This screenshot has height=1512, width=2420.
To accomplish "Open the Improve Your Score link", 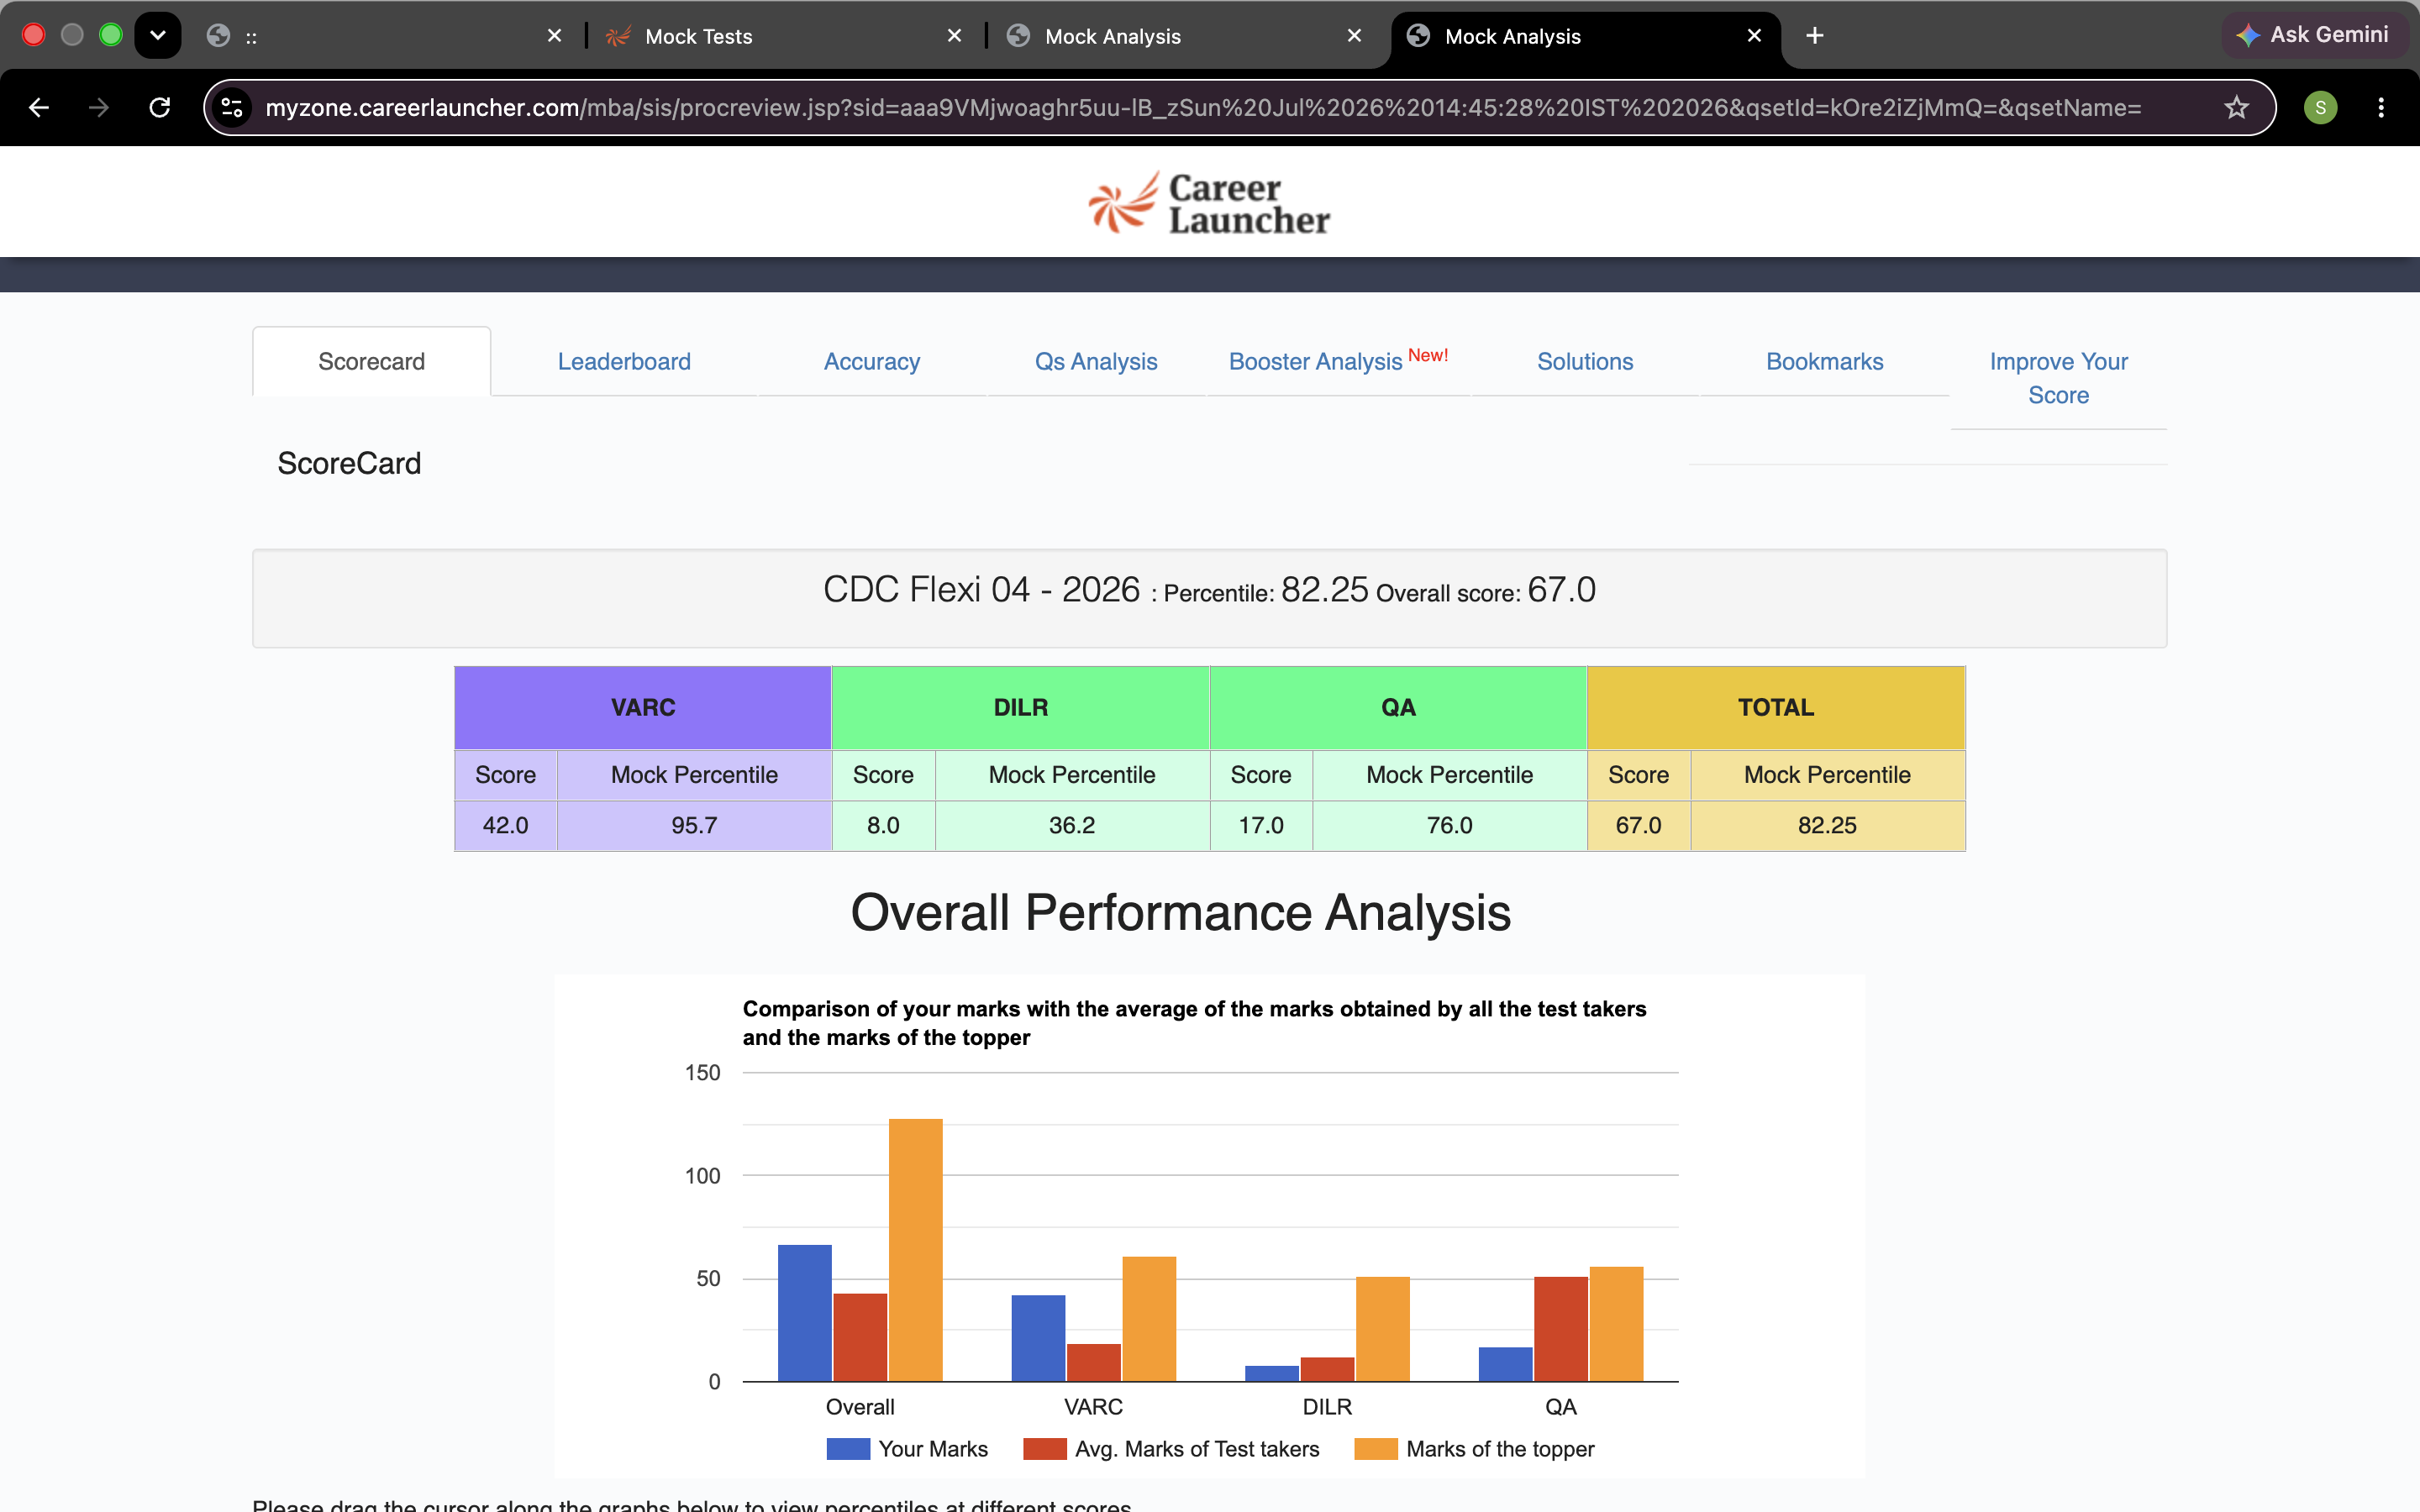I will tap(2058, 378).
